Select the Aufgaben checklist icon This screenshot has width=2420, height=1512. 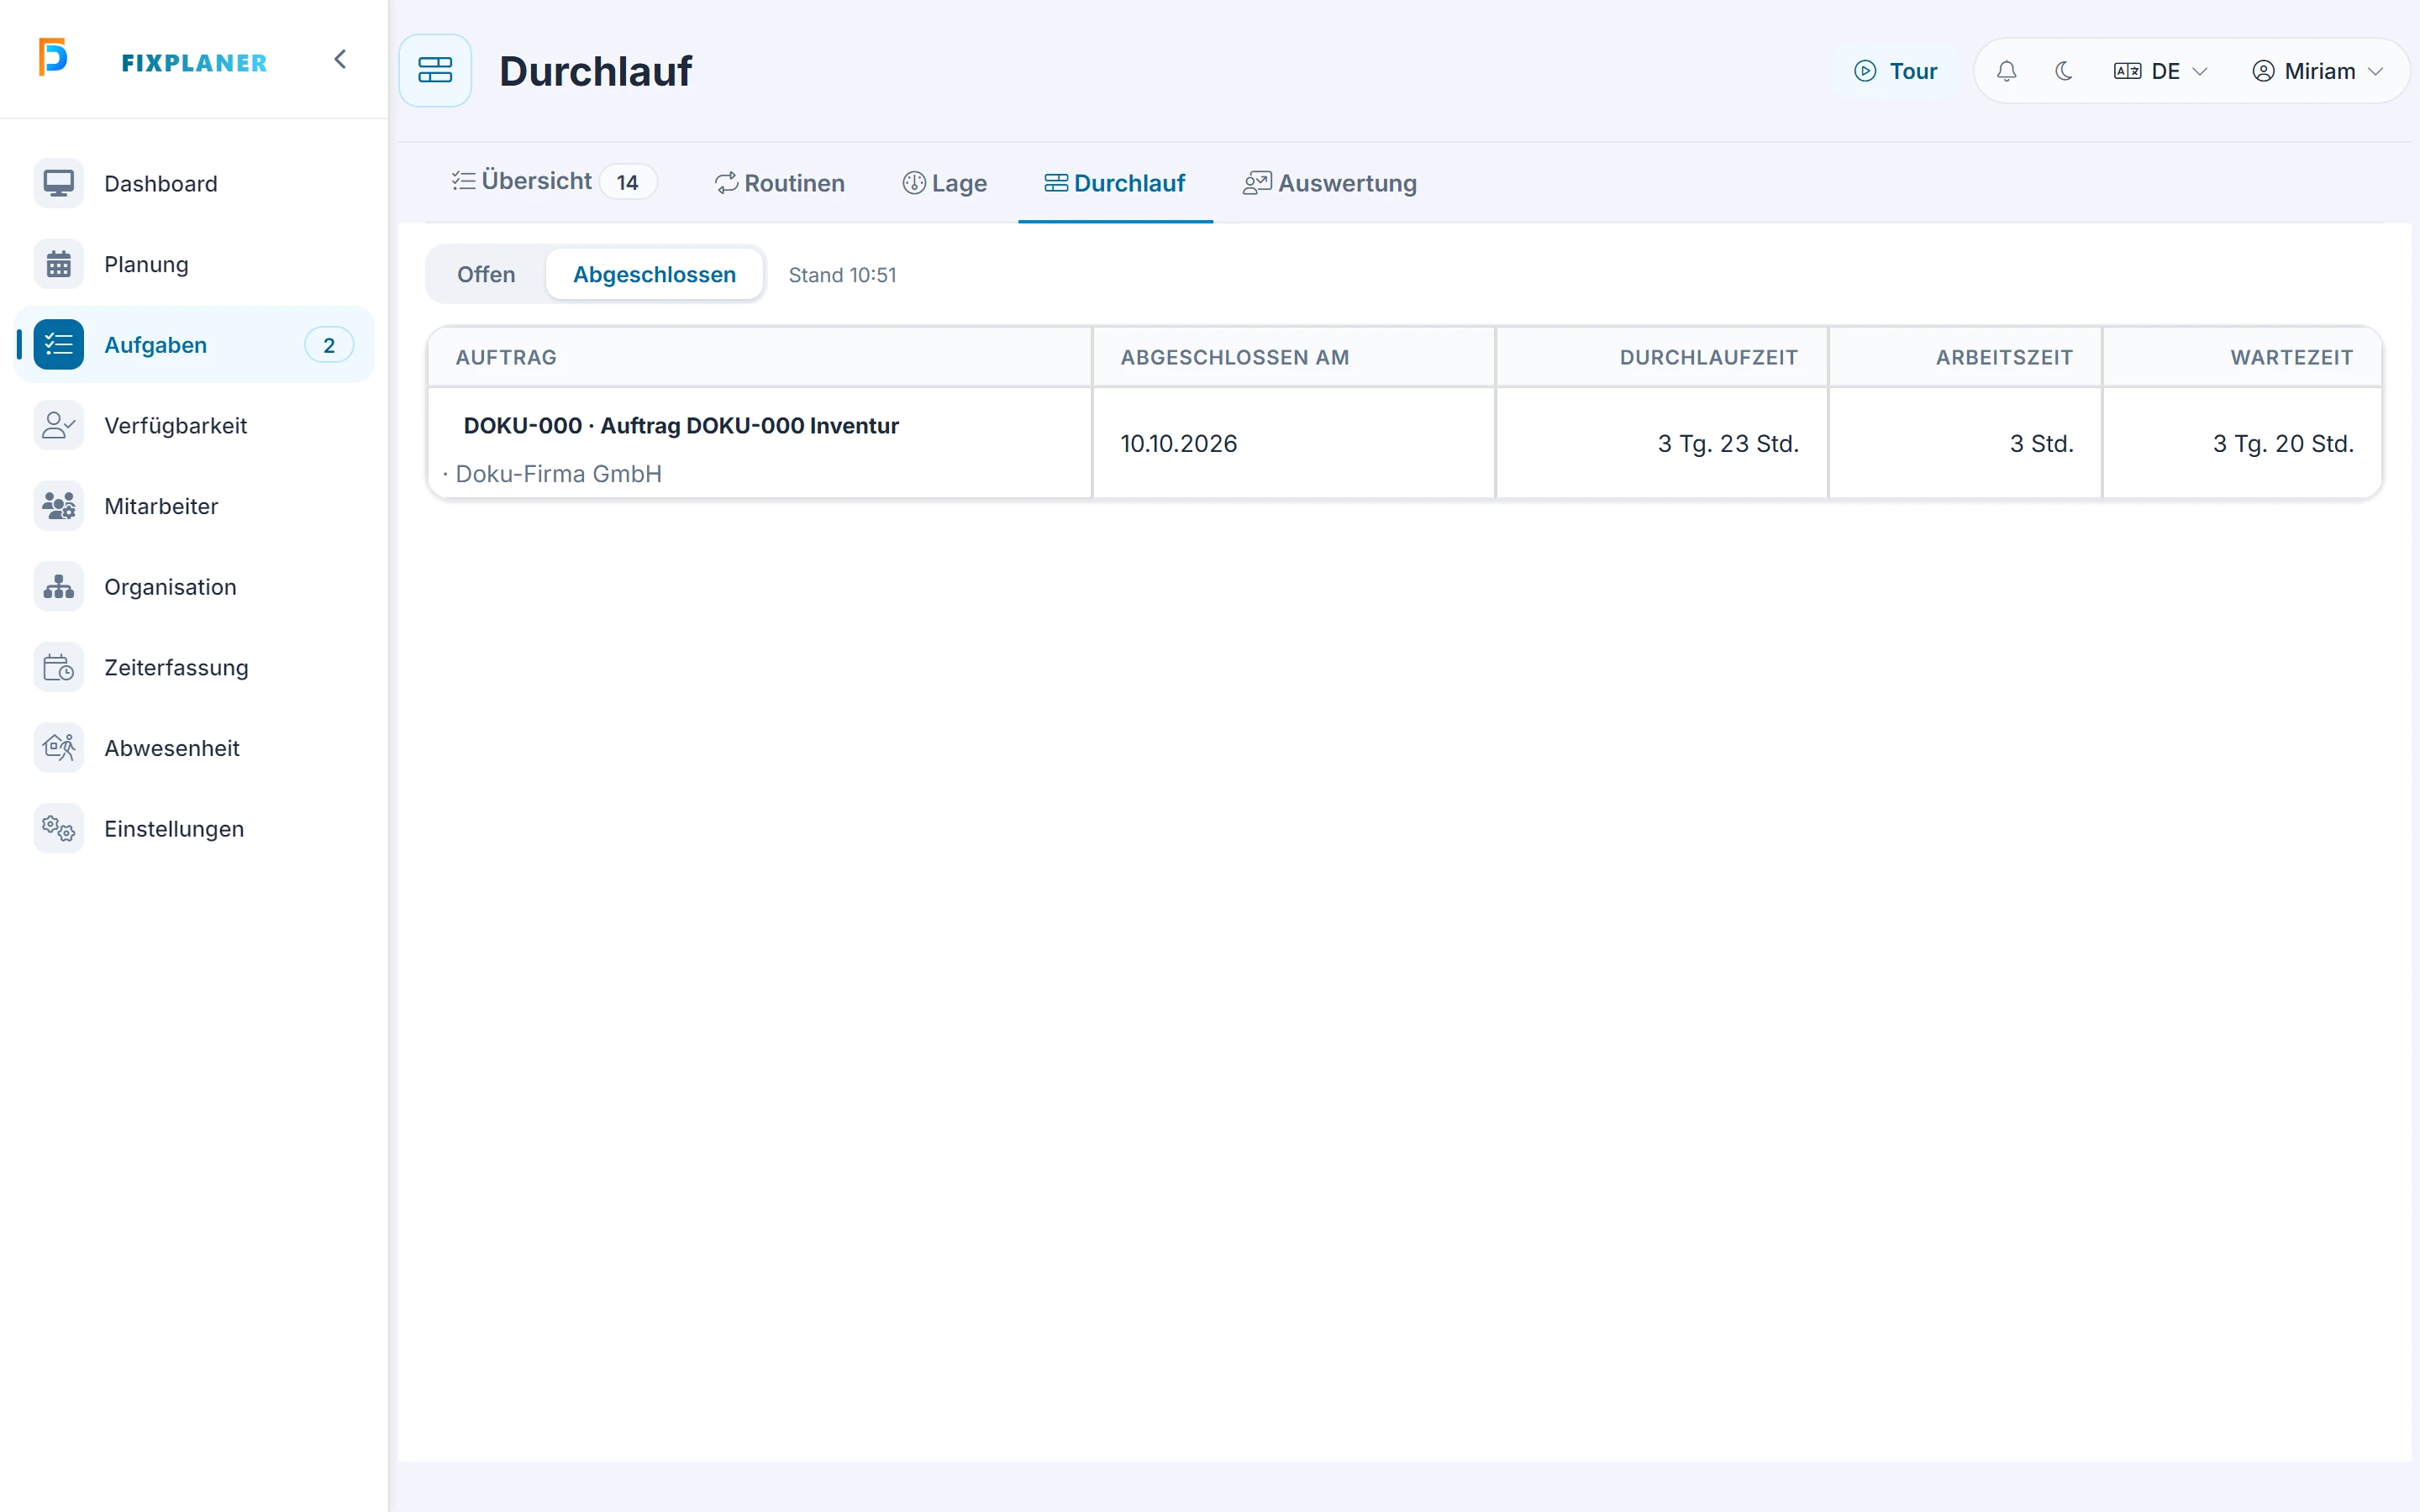(59, 345)
